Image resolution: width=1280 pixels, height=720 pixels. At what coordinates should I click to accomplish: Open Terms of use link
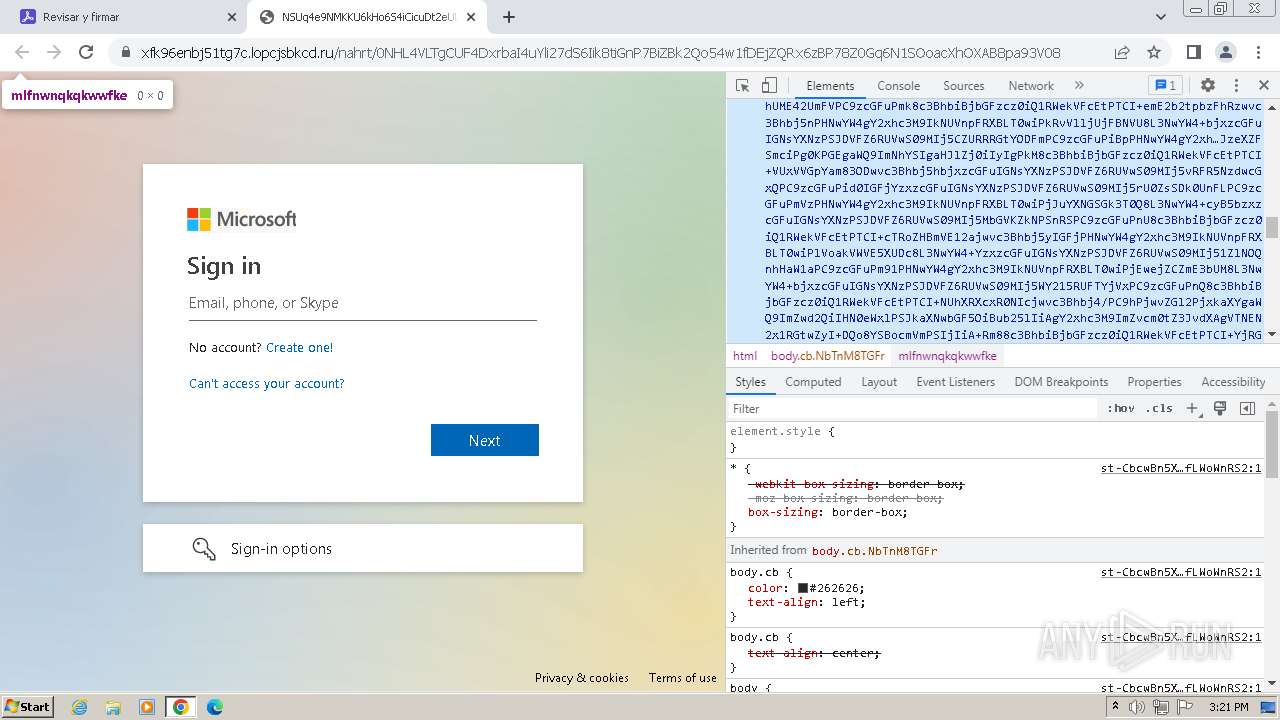(x=683, y=678)
